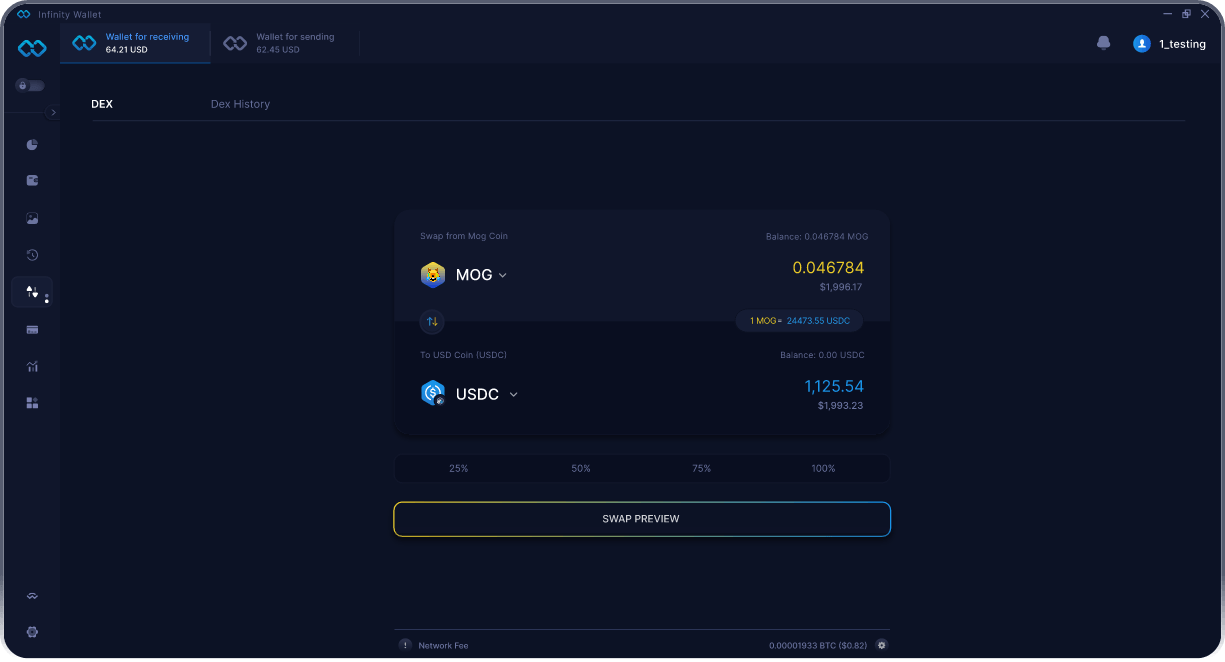Switch to the Wallet for receiving tab
The height and width of the screenshot is (662, 1225).
[136, 43]
